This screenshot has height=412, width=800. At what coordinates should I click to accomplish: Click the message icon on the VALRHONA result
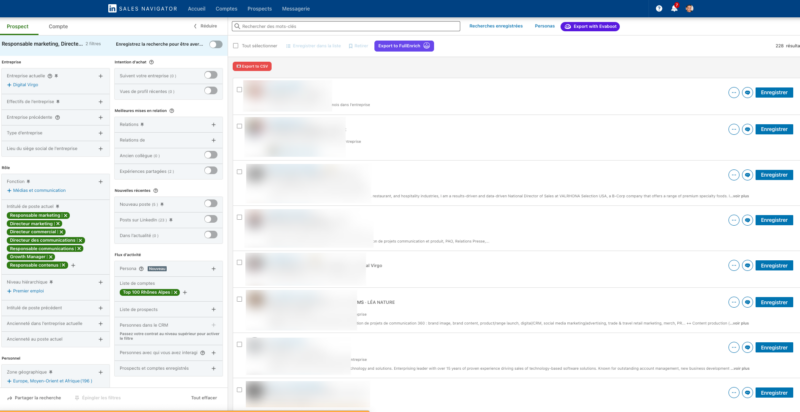pyautogui.click(x=747, y=175)
